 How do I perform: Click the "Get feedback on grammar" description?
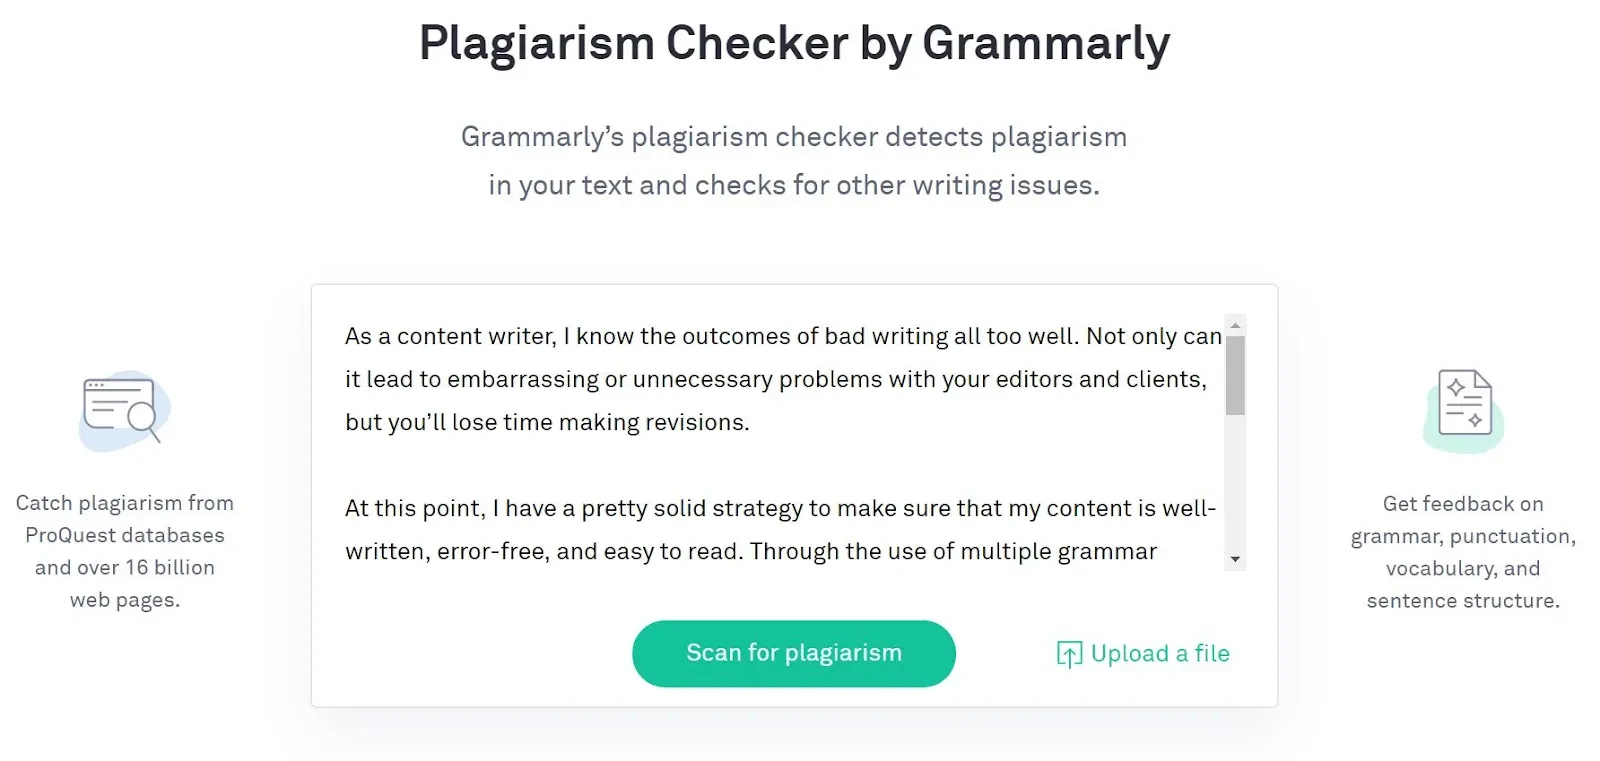point(1462,520)
